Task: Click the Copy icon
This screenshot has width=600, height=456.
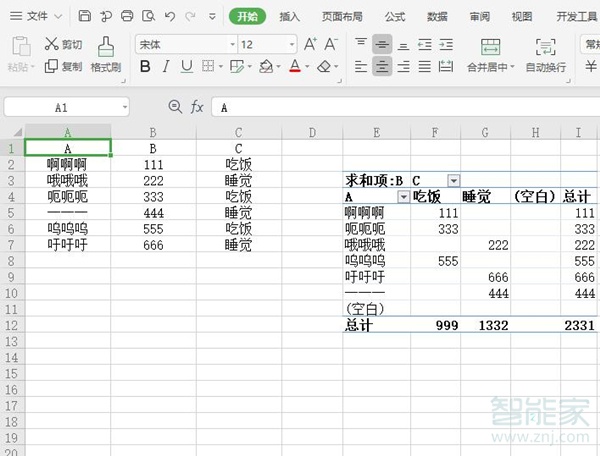Action: (x=51, y=66)
